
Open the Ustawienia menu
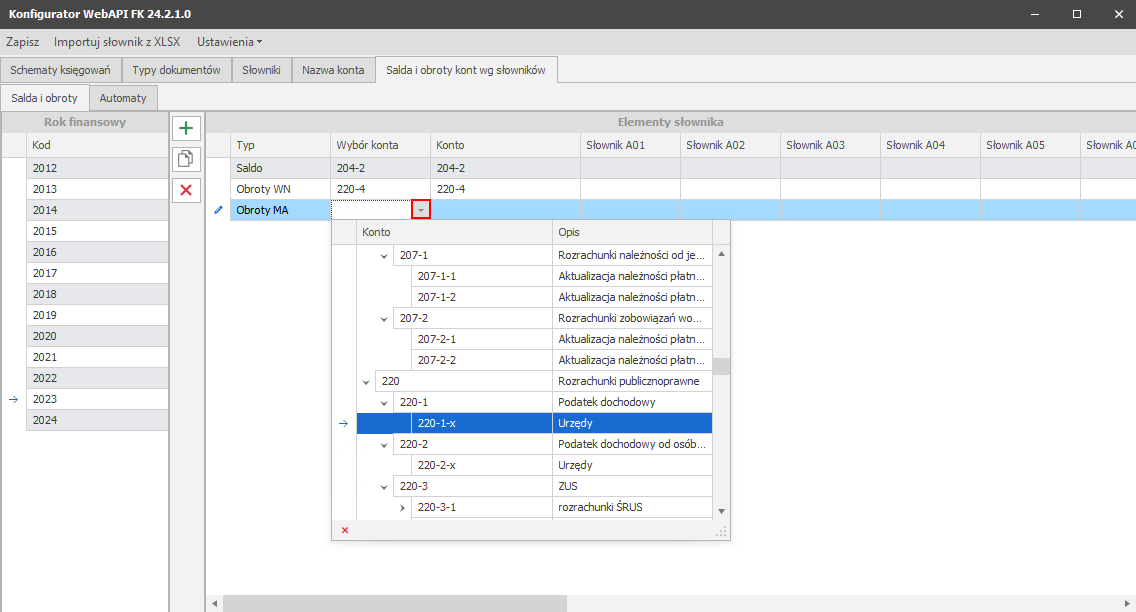tap(229, 42)
